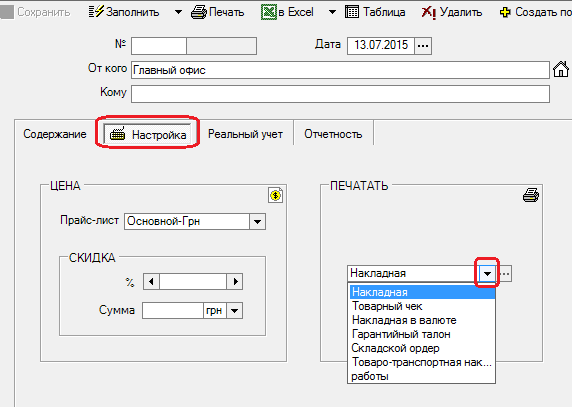Open the Отчетность tab
Screen dimensions: 572x407
333,134
